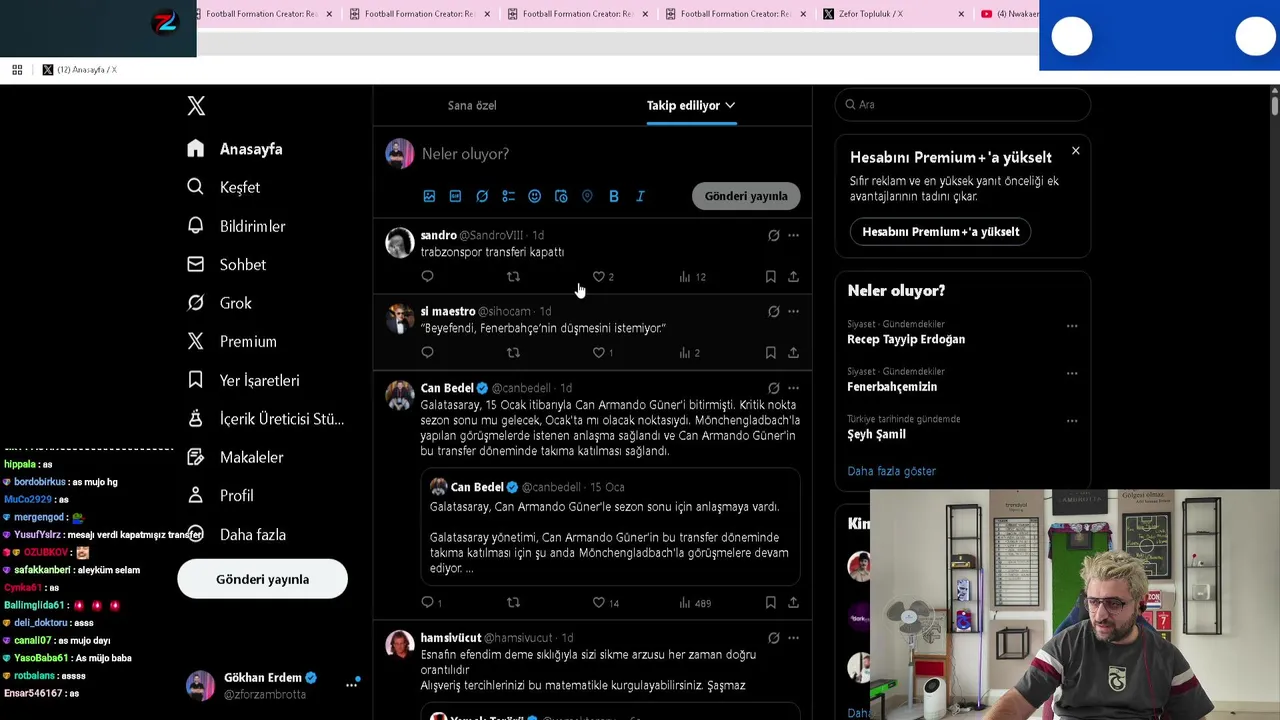This screenshot has width=1280, height=720.
Task: Open Bildirimler notifications
Action: tap(237, 226)
